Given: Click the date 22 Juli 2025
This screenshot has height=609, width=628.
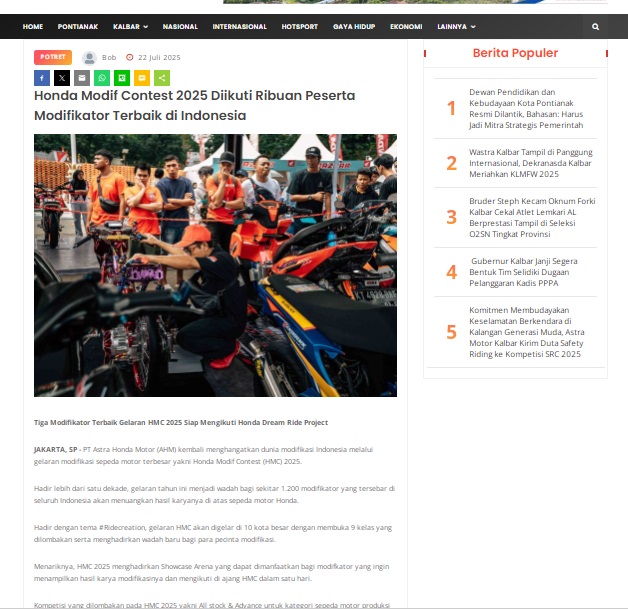Looking at the screenshot, I should (x=159, y=58).
